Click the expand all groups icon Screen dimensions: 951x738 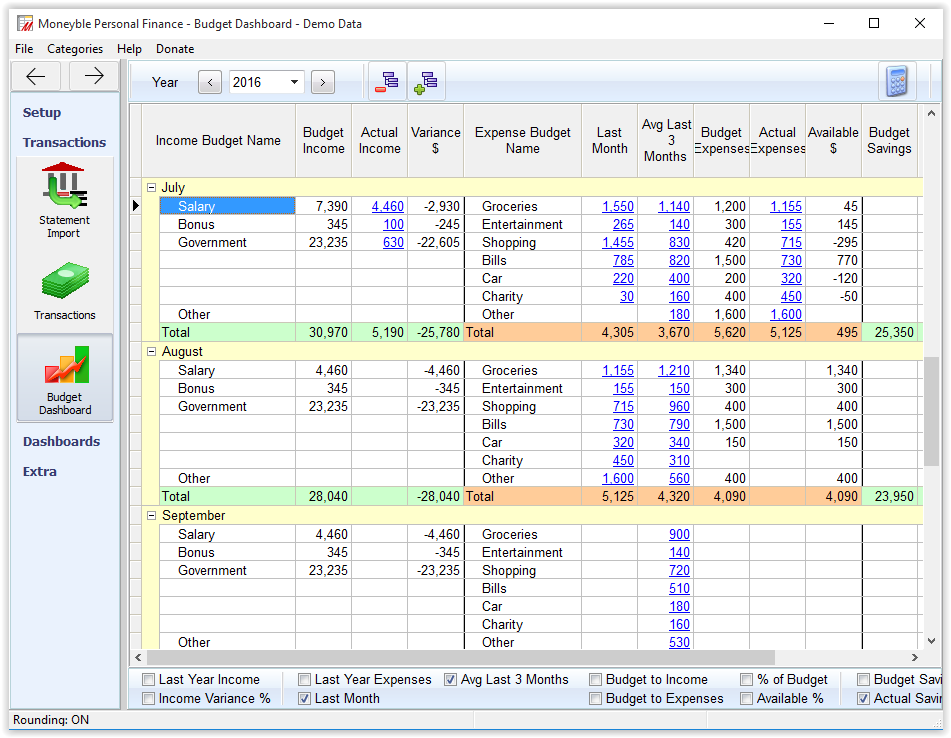426,82
